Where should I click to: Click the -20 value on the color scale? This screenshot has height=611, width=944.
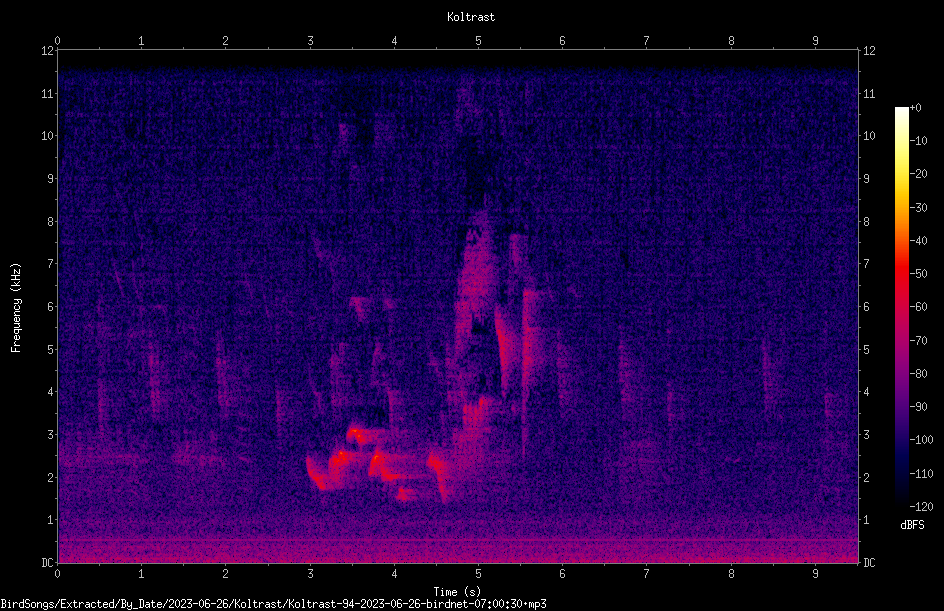(x=918, y=174)
